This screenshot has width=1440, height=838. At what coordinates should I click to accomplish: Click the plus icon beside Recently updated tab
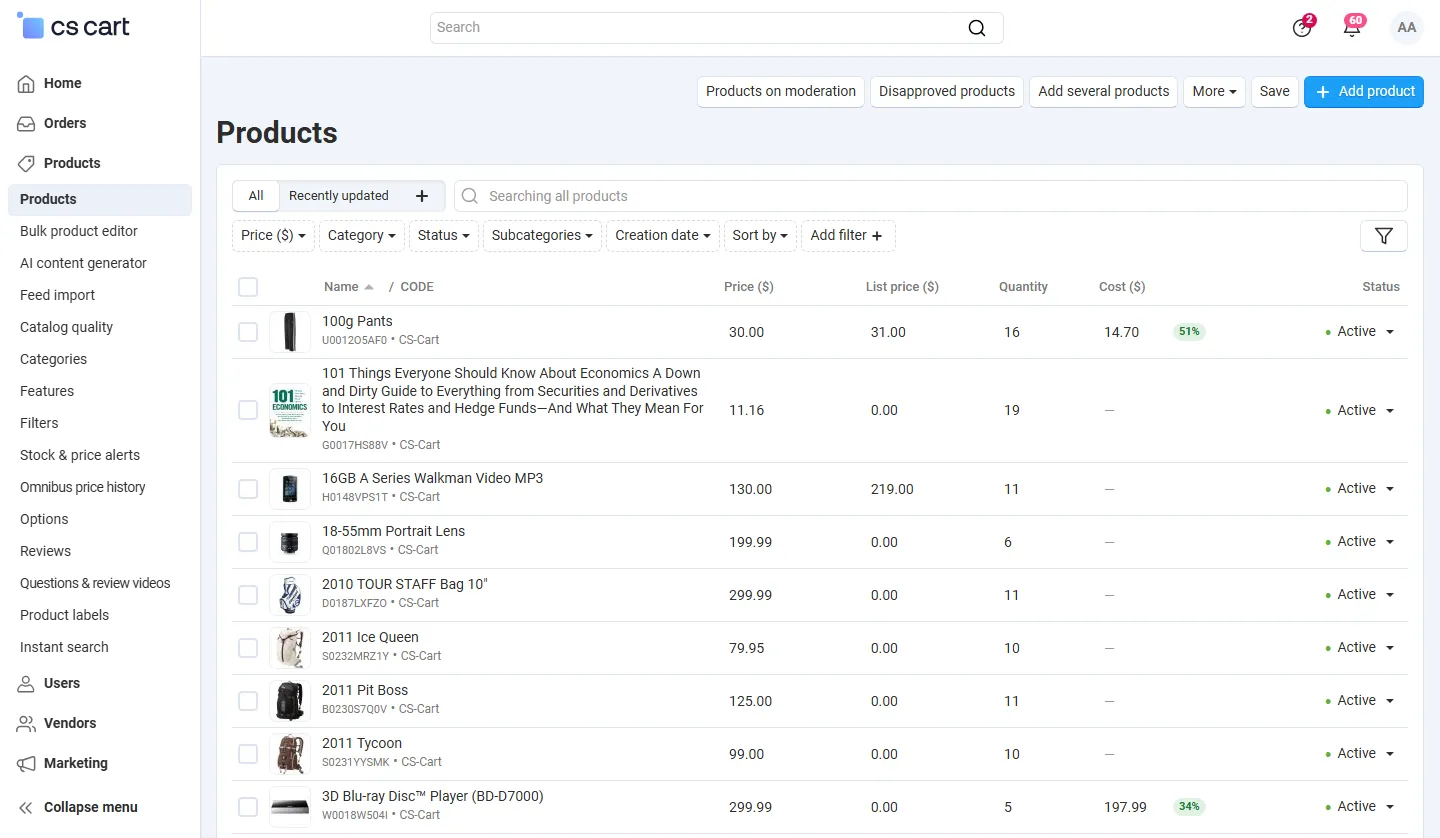(422, 196)
